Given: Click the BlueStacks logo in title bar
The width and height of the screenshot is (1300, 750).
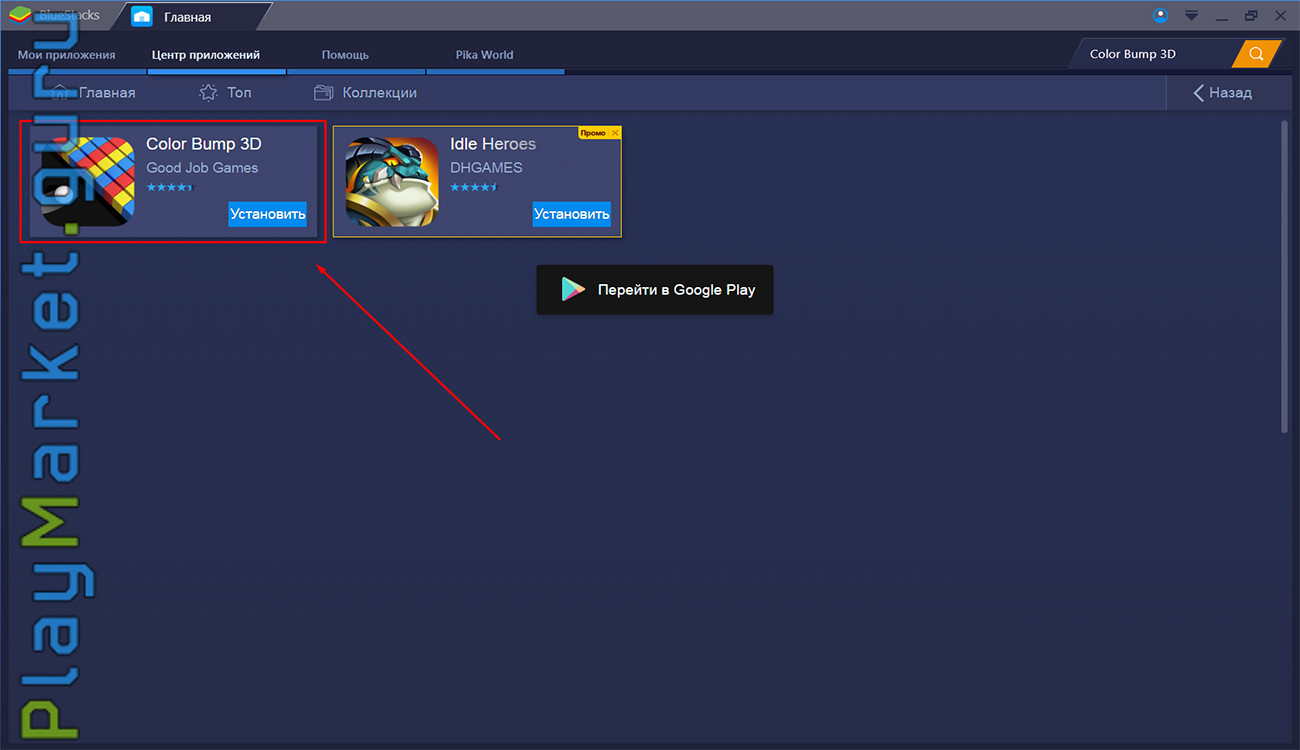Looking at the screenshot, I should [x=20, y=15].
